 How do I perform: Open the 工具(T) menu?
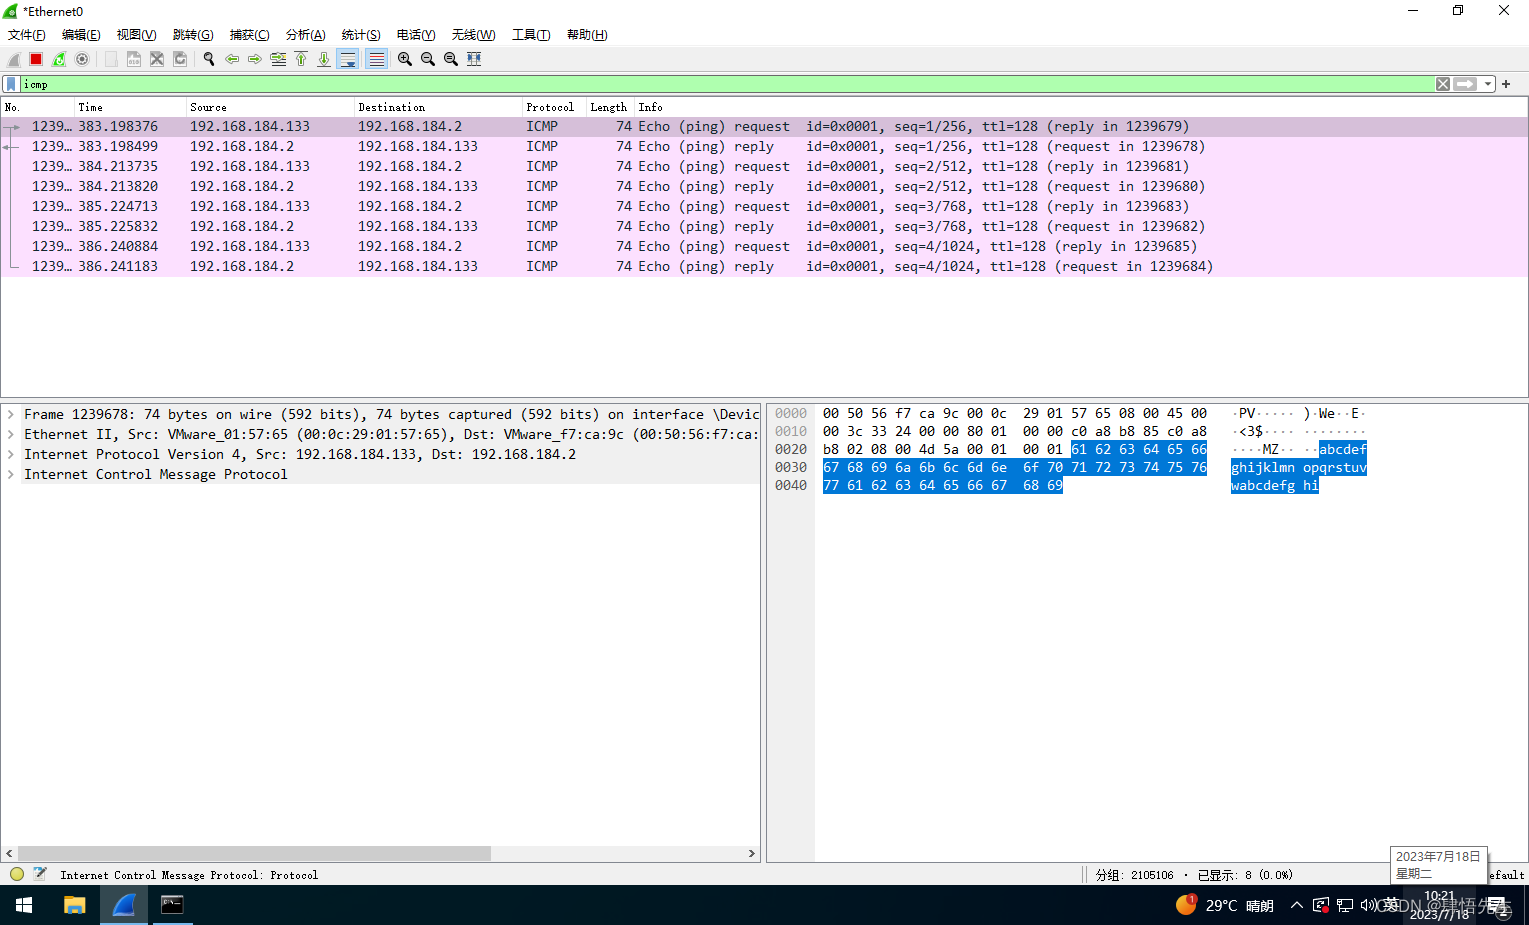click(531, 35)
